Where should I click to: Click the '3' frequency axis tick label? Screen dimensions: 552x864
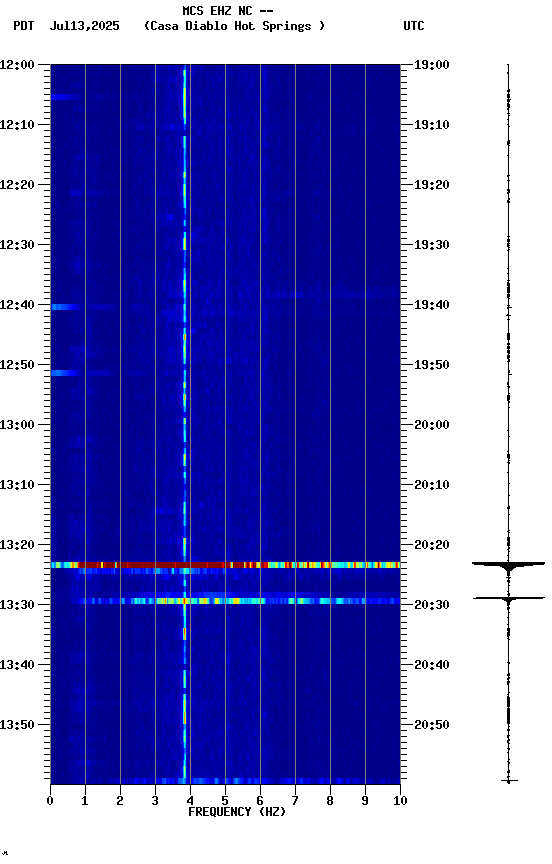pyautogui.click(x=155, y=801)
